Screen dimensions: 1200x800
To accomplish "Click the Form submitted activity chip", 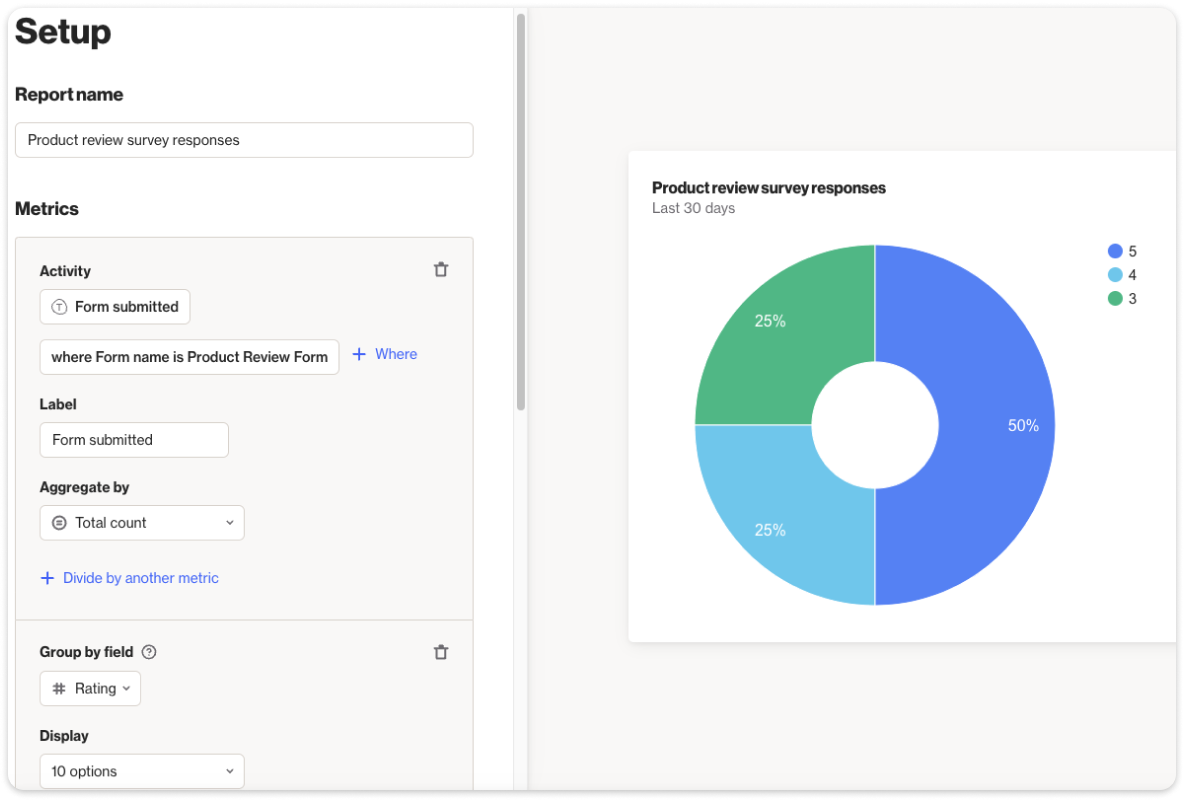I will [115, 307].
